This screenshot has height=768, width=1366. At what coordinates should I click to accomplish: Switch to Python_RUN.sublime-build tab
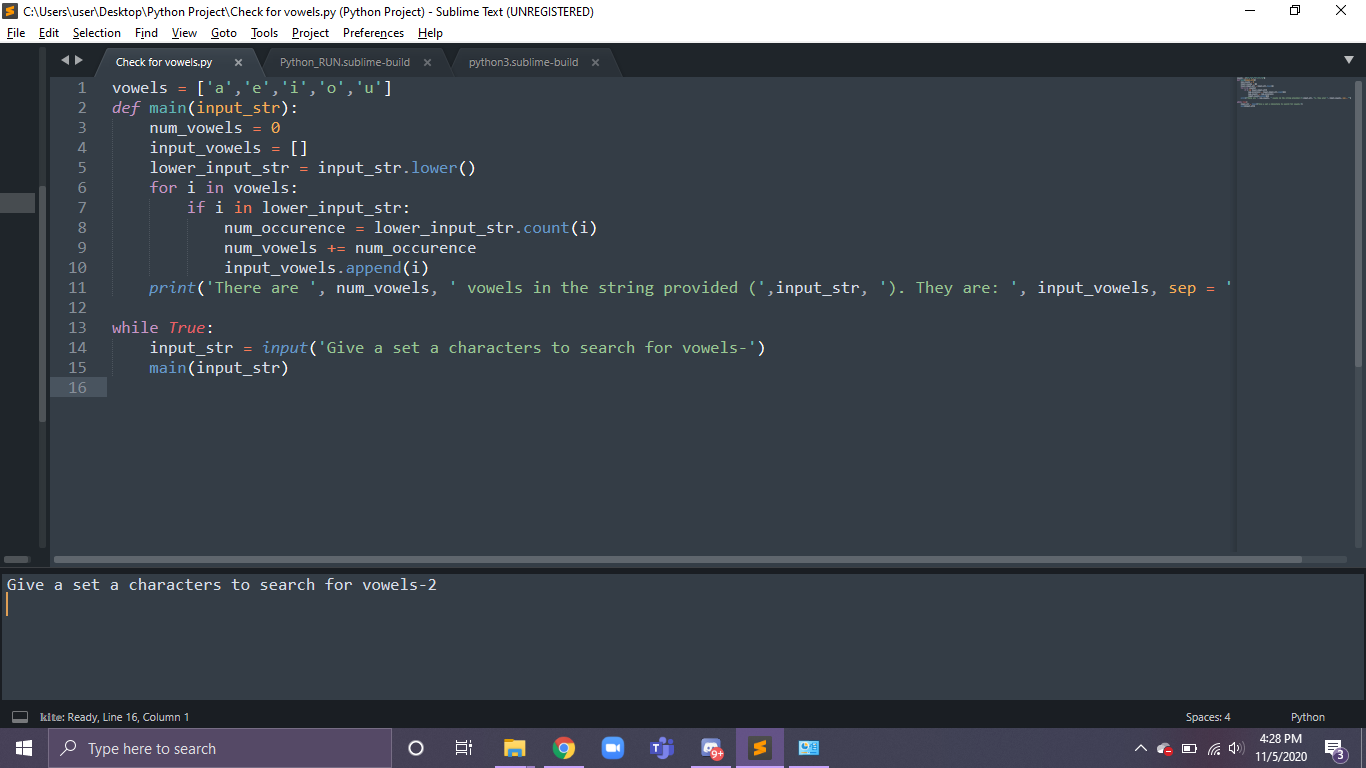[x=344, y=62]
